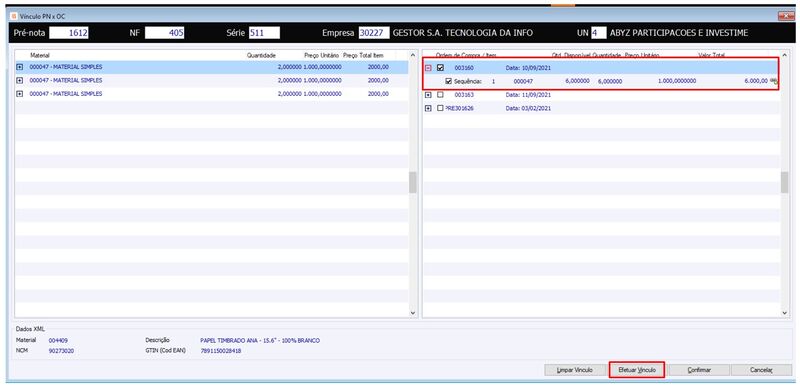Click the Material column header
Screen dimensions: 800x389
pyautogui.click(x=40, y=55)
